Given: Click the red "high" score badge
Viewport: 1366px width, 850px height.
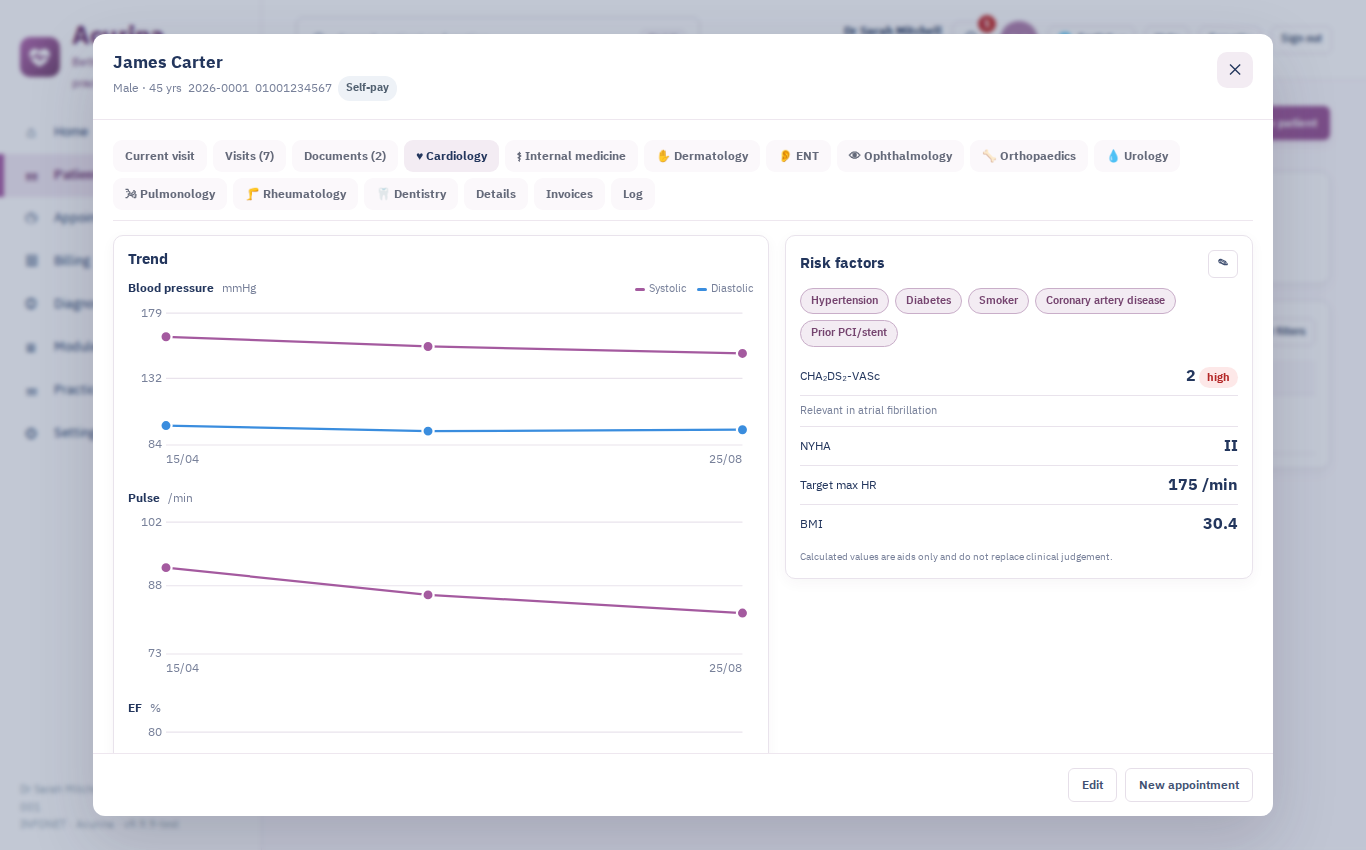Looking at the screenshot, I should click(1218, 377).
